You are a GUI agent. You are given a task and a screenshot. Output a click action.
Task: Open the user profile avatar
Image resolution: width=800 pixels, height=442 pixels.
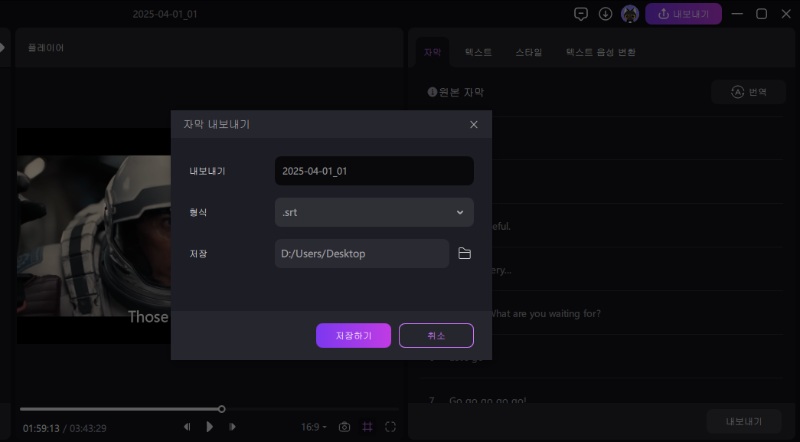click(x=630, y=14)
